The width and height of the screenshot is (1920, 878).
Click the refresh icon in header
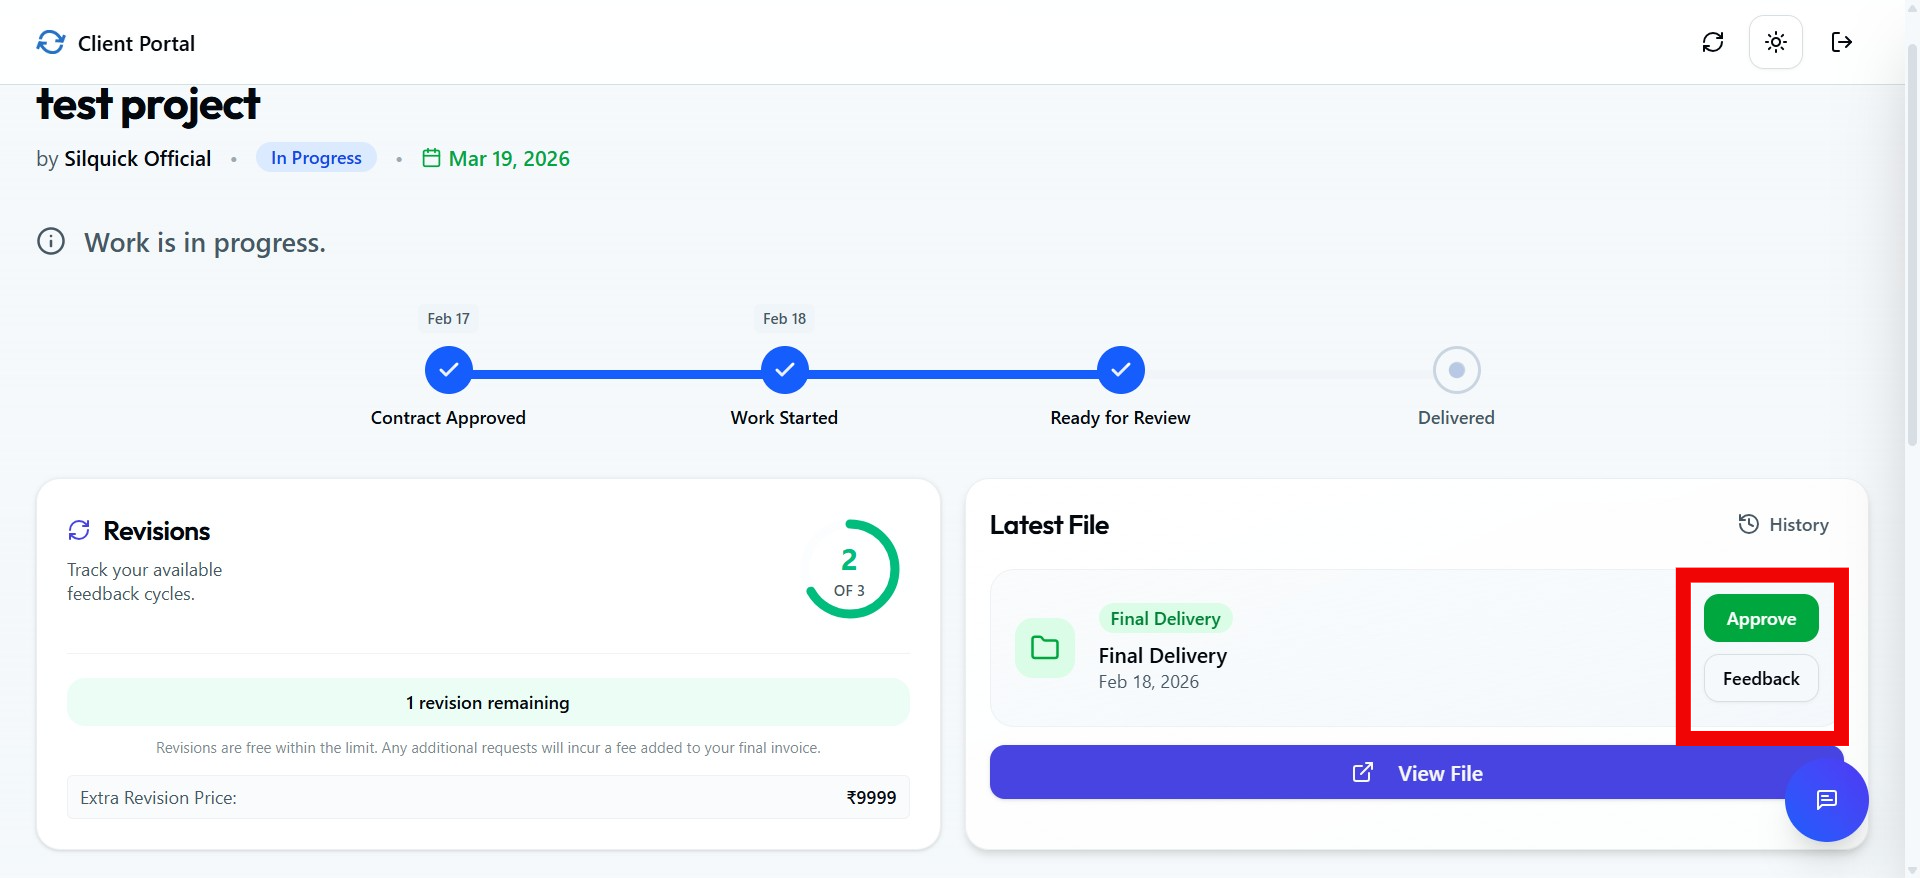click(x=1713, y=42)
